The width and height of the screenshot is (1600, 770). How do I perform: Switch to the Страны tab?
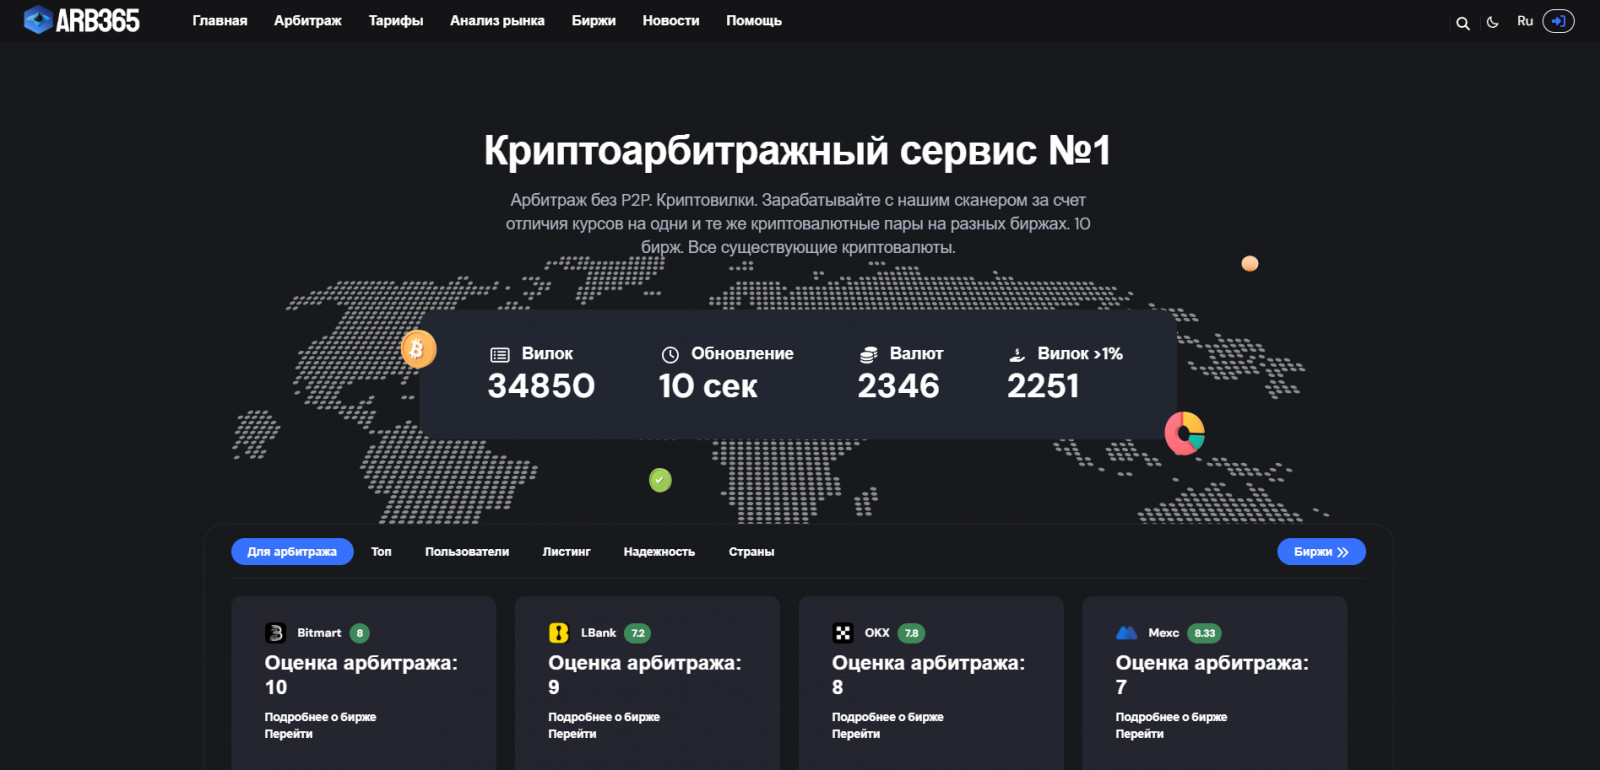click(751, 552)
